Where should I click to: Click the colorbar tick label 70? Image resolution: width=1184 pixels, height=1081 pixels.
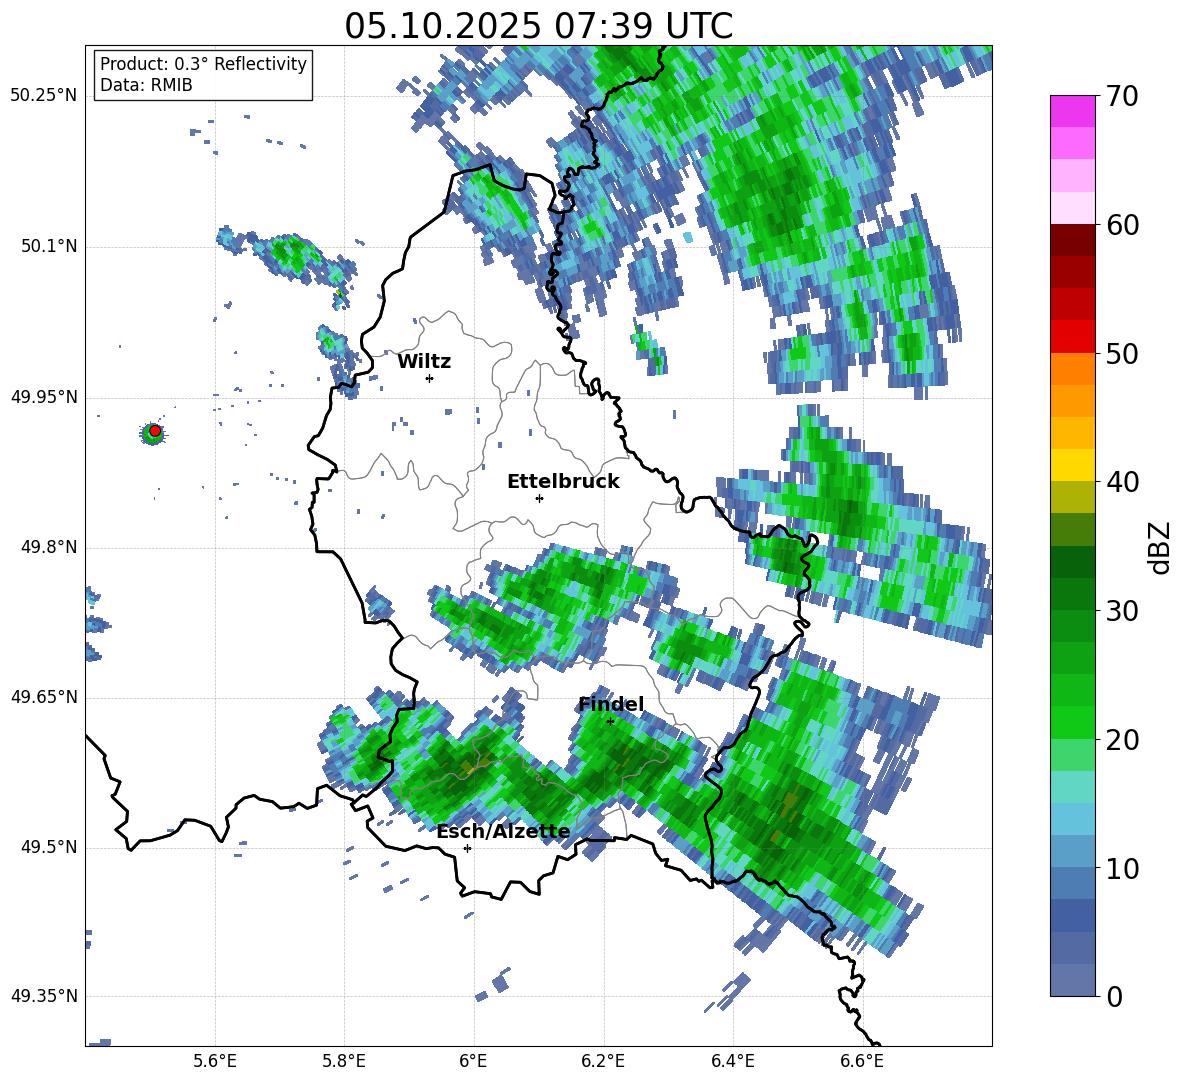(x=1122, y=97)
